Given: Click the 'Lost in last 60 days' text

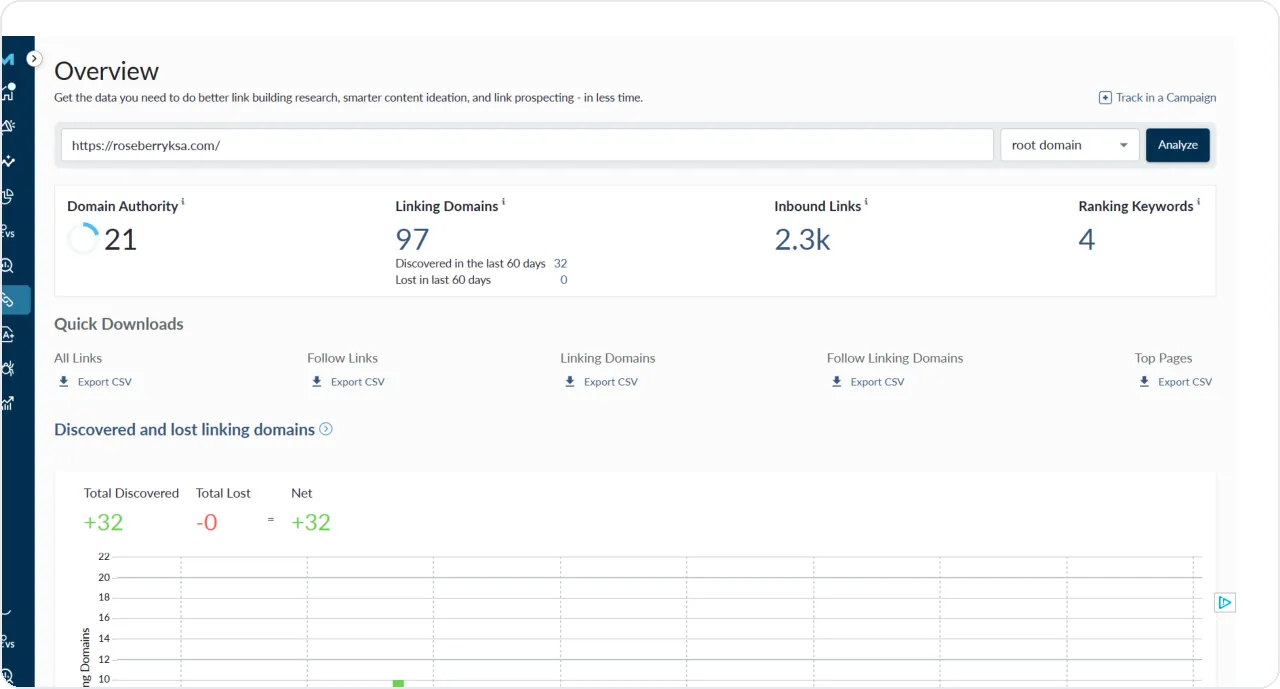Looking at the screenshot, I should 443,280.
